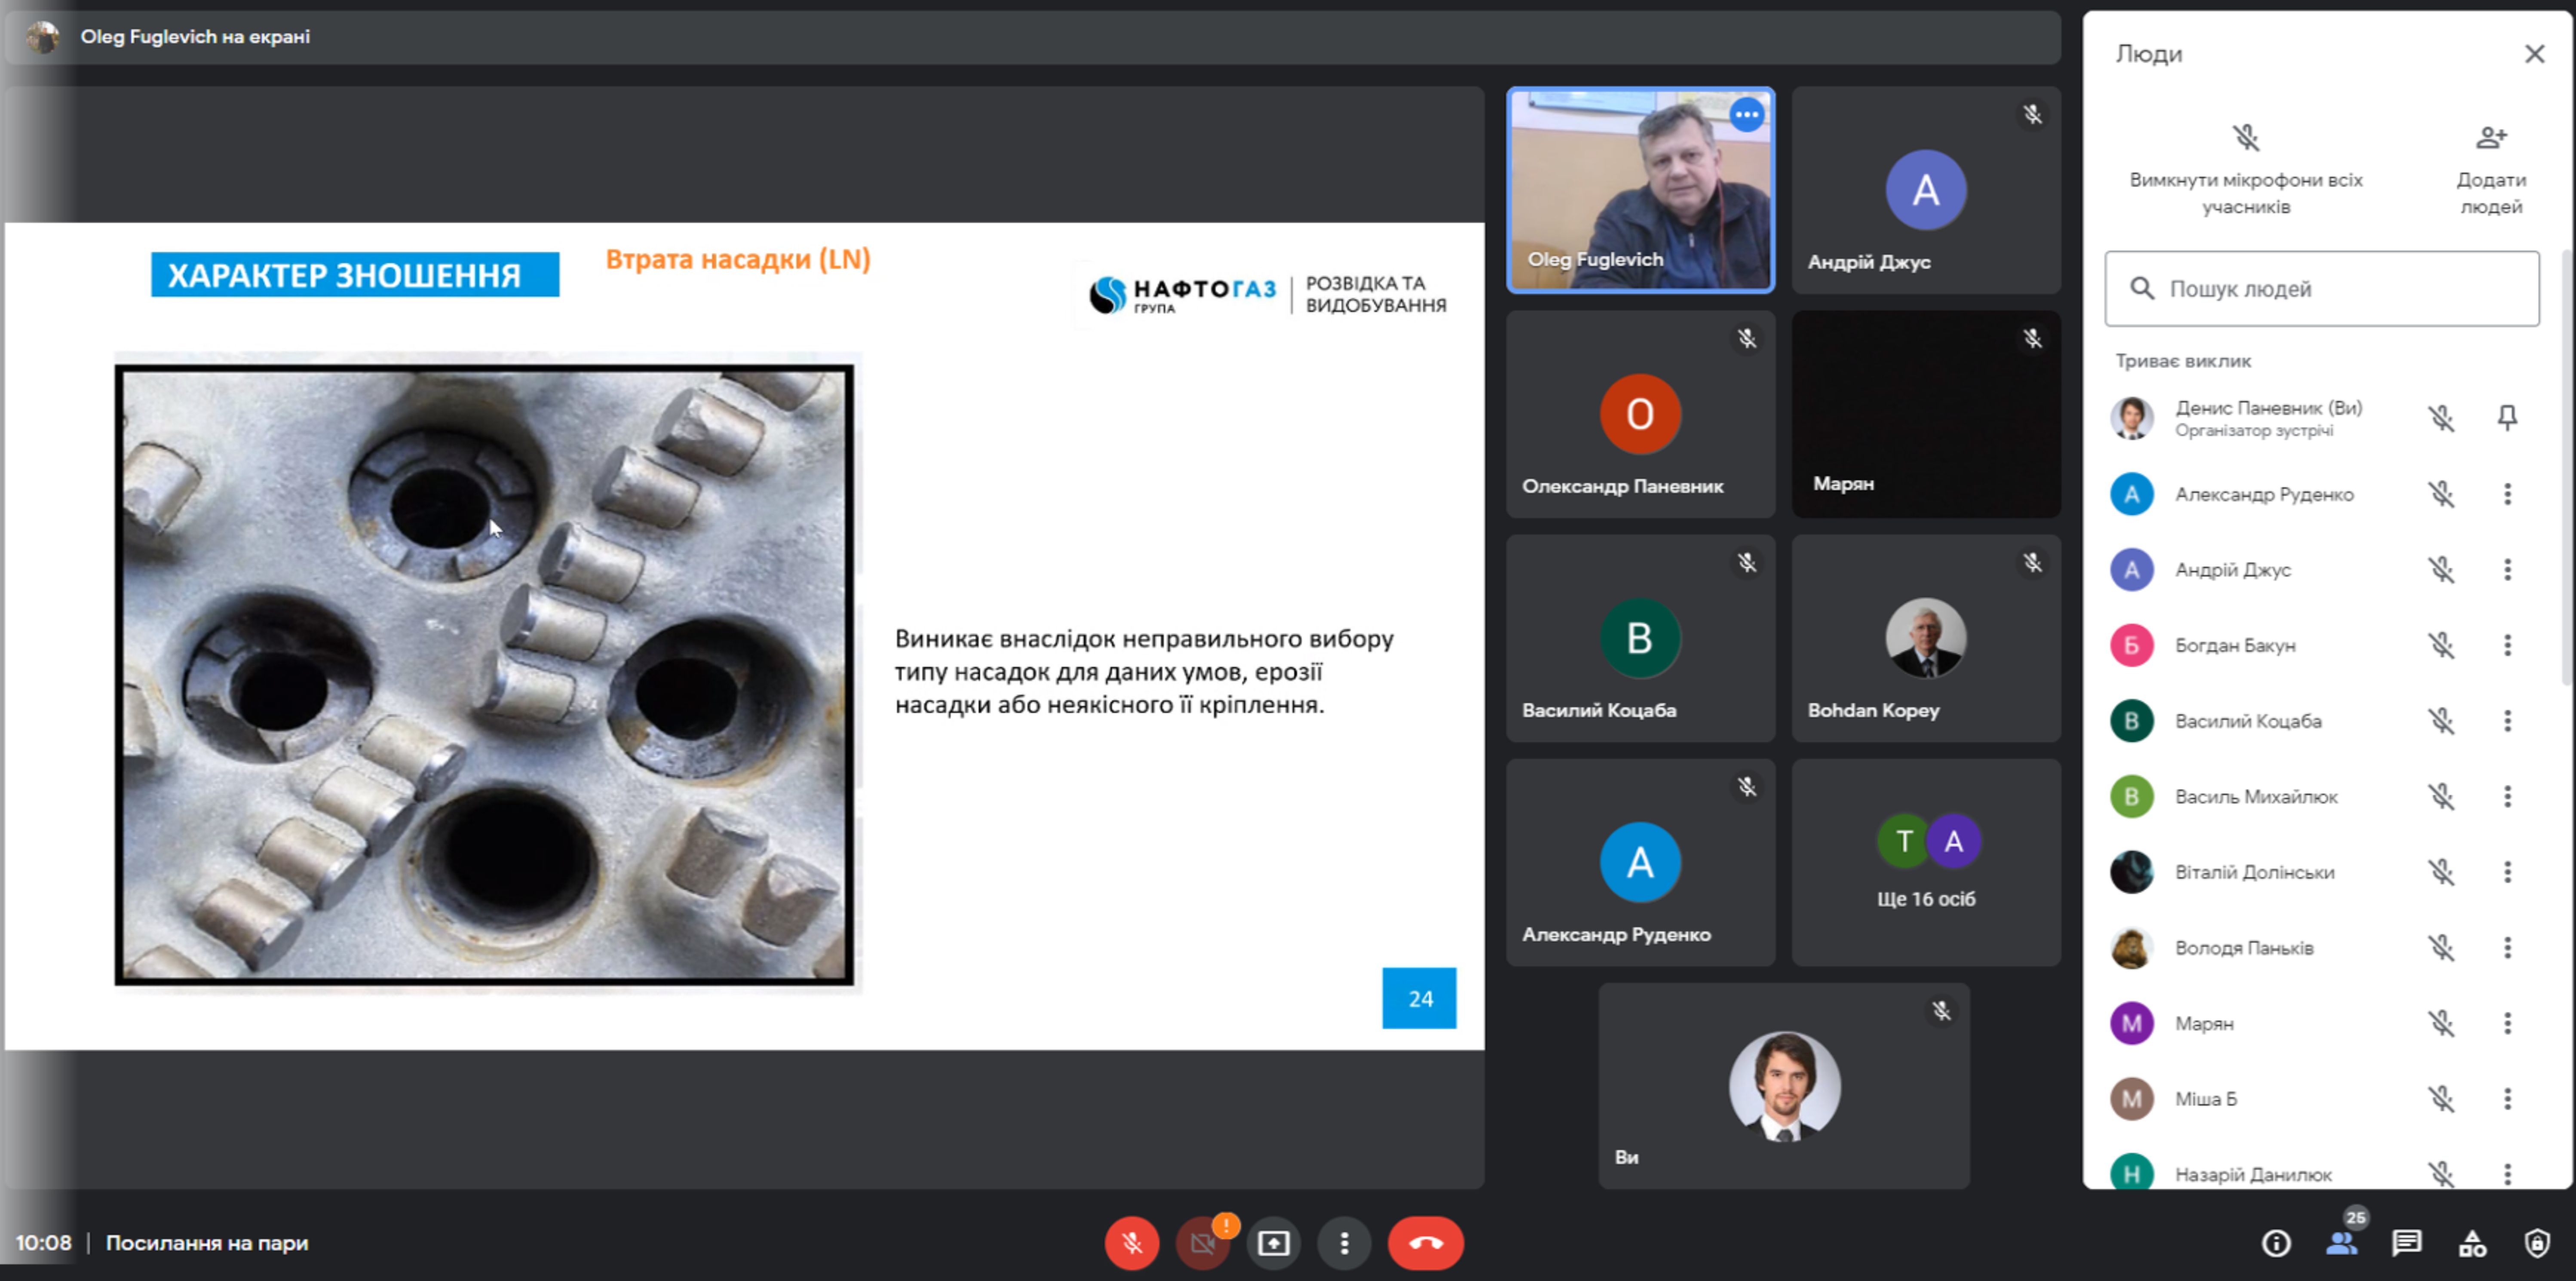Screen dimensions: 2576x1281
Task: Toggle camera with the red camera button
Action: [x=1202, y=1243]
